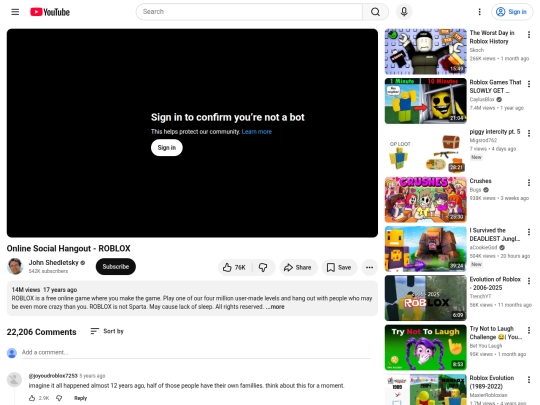Dislike the comment by @joyoudroblox7253

(x=59, y=398)
